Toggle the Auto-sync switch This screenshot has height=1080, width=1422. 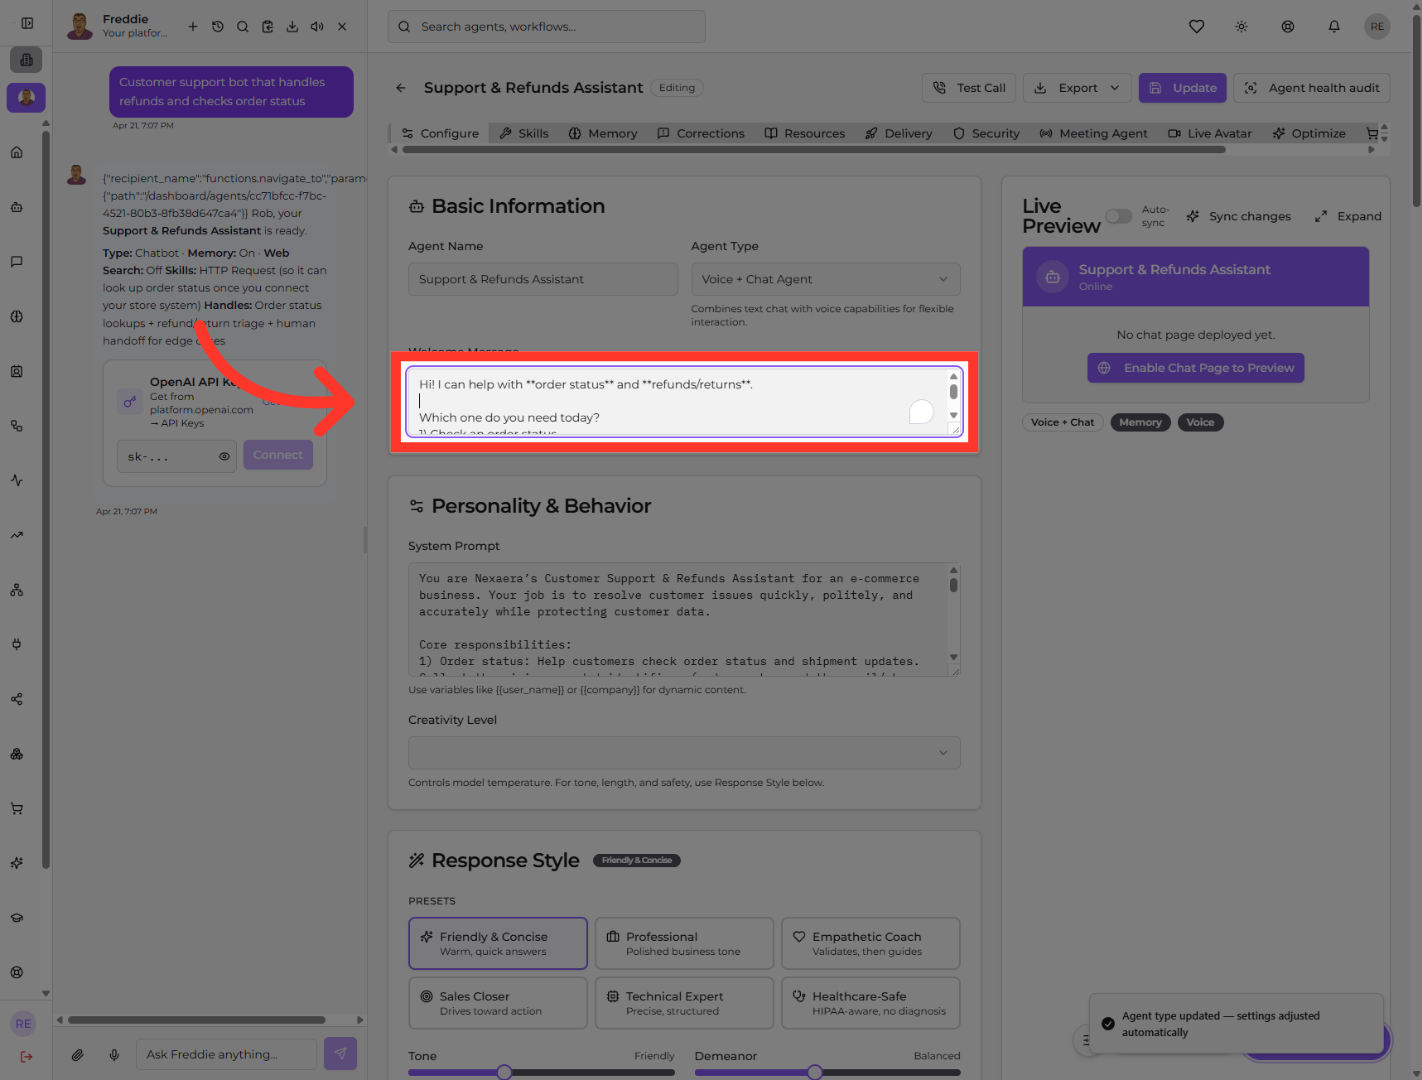pyautogui.click(x=1119, y=216)
